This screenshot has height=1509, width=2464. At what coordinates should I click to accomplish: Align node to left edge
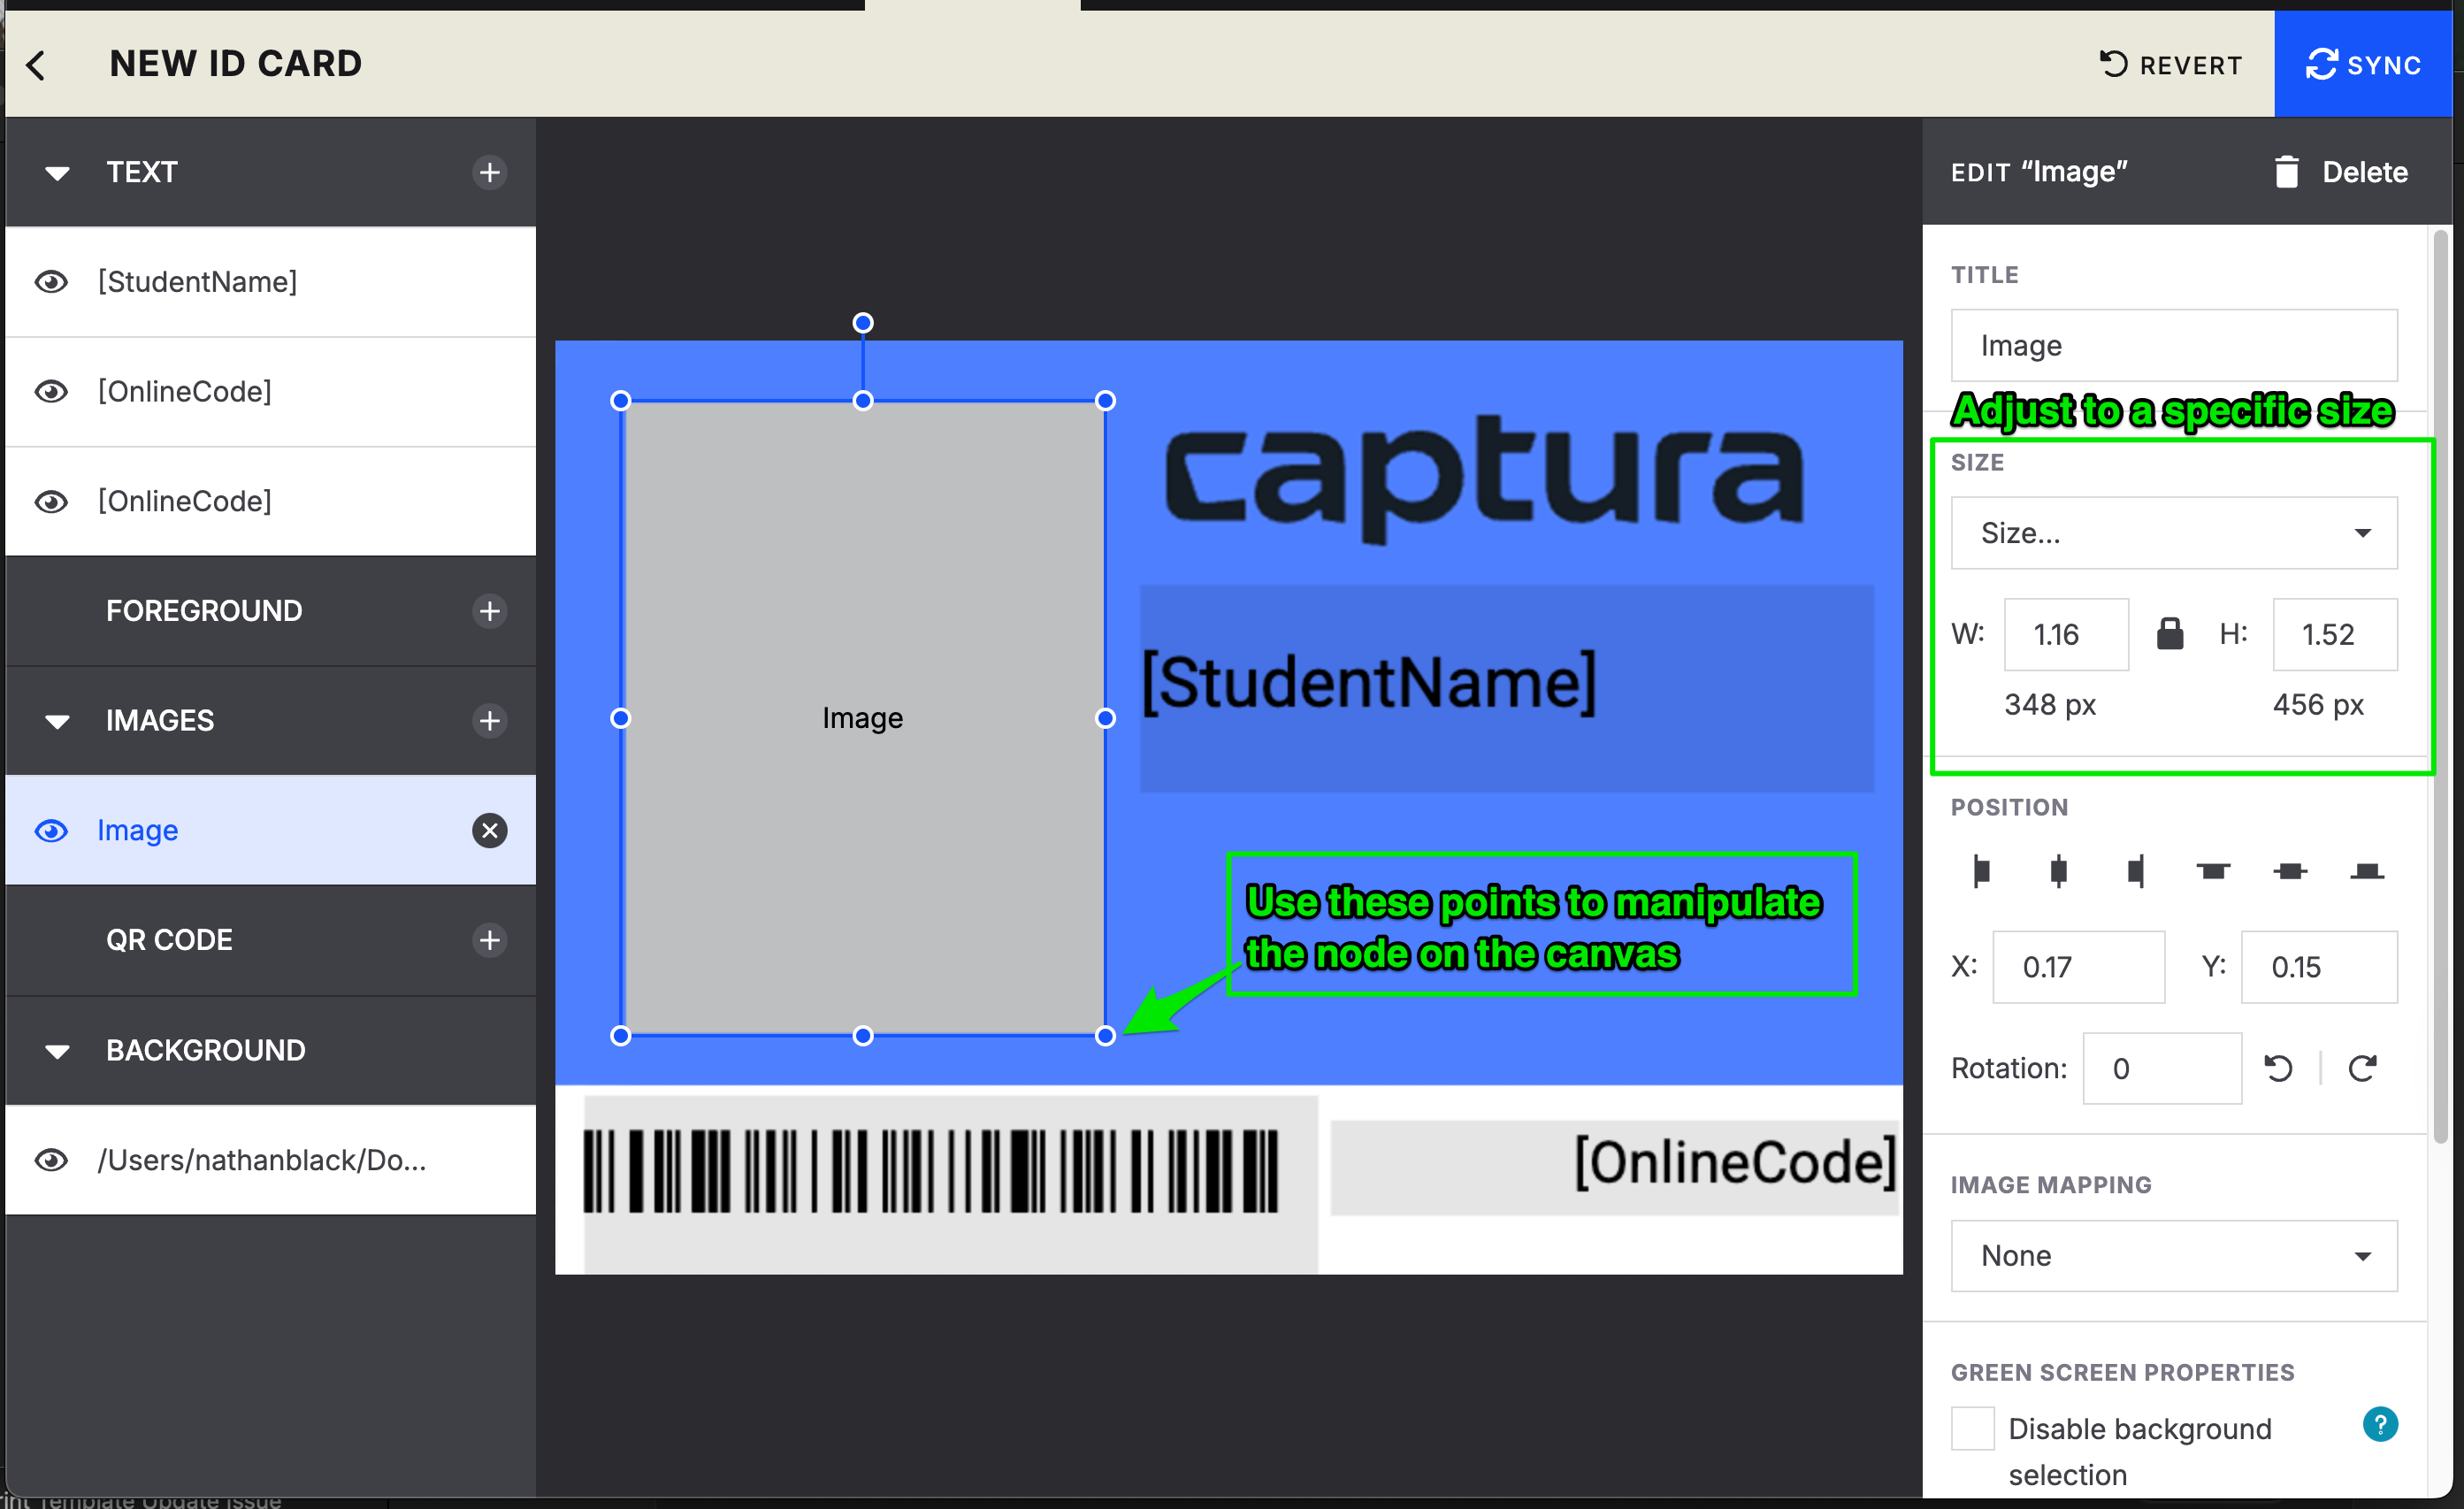point(1981,871)
